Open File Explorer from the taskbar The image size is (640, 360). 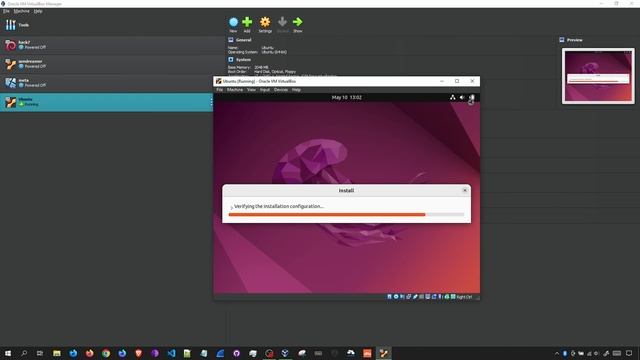coord(57,353)
